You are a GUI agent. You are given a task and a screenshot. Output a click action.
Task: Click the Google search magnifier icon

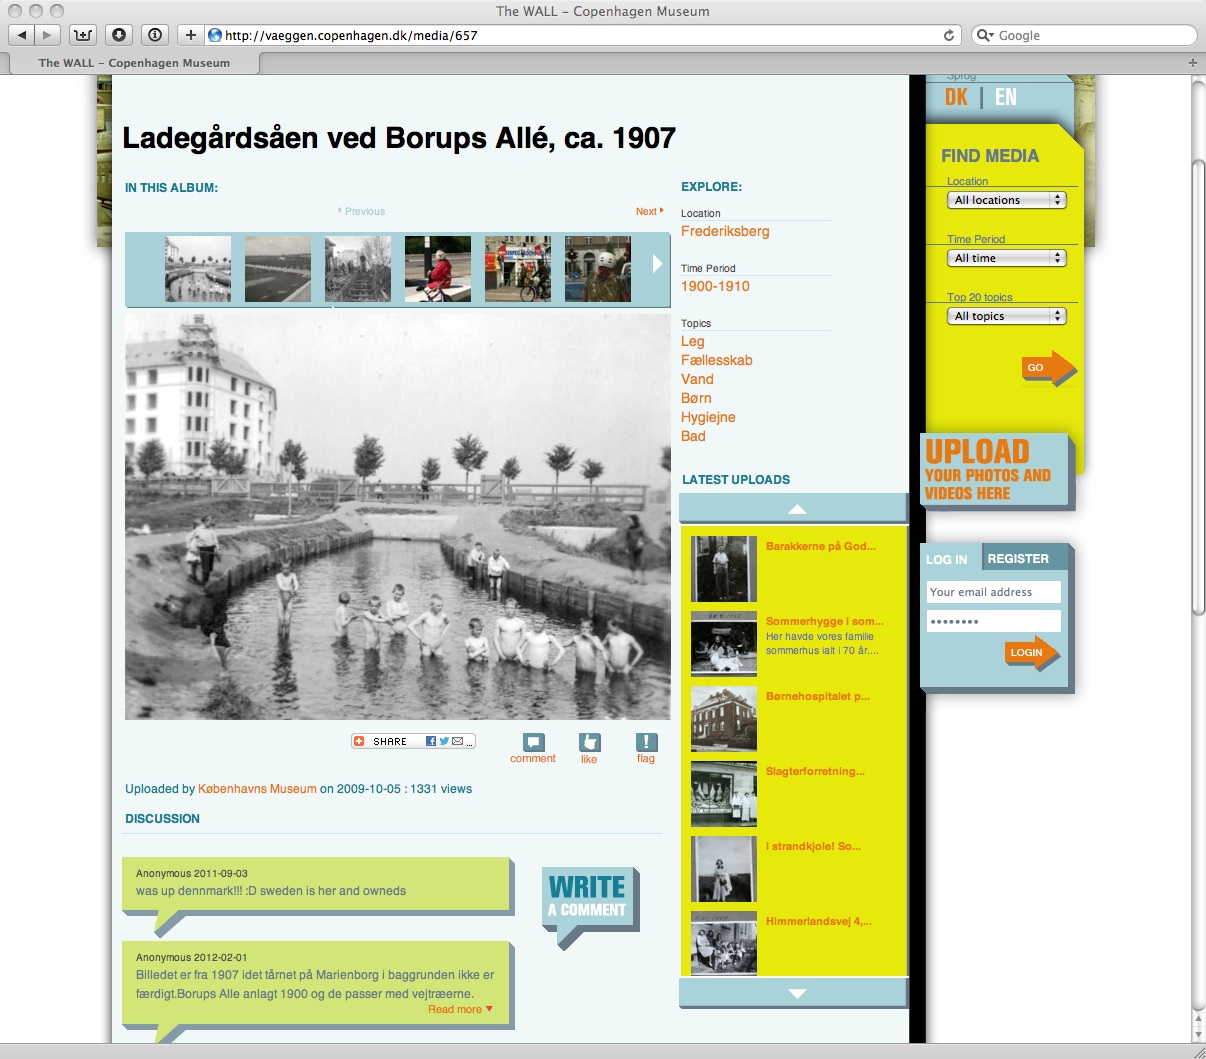(x=986, y=35)
